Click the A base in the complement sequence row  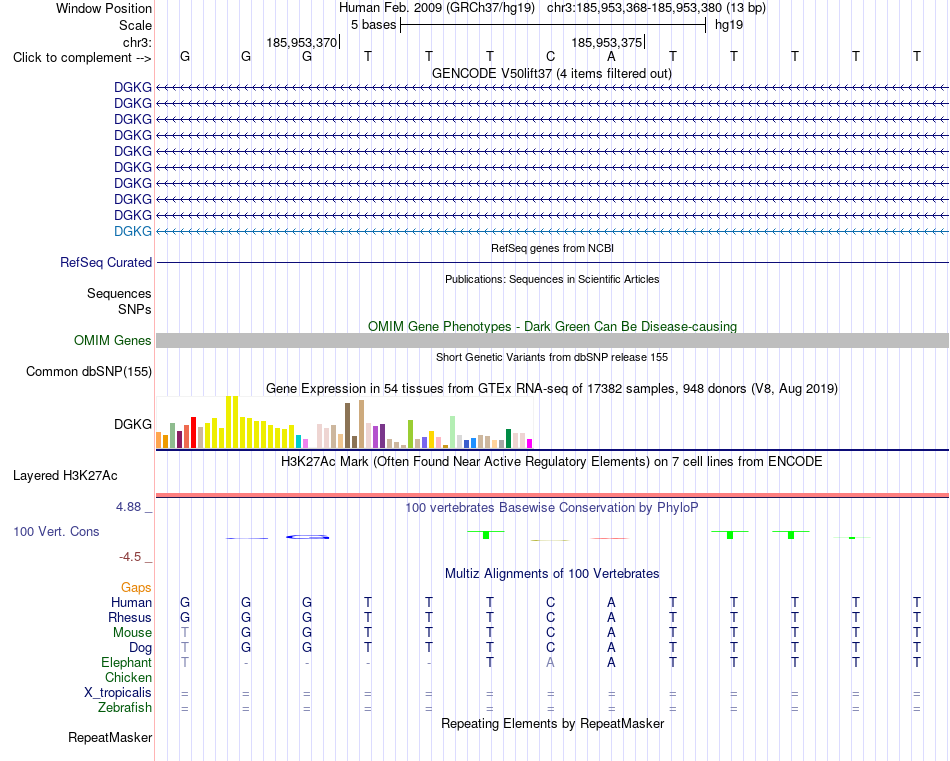611,57
